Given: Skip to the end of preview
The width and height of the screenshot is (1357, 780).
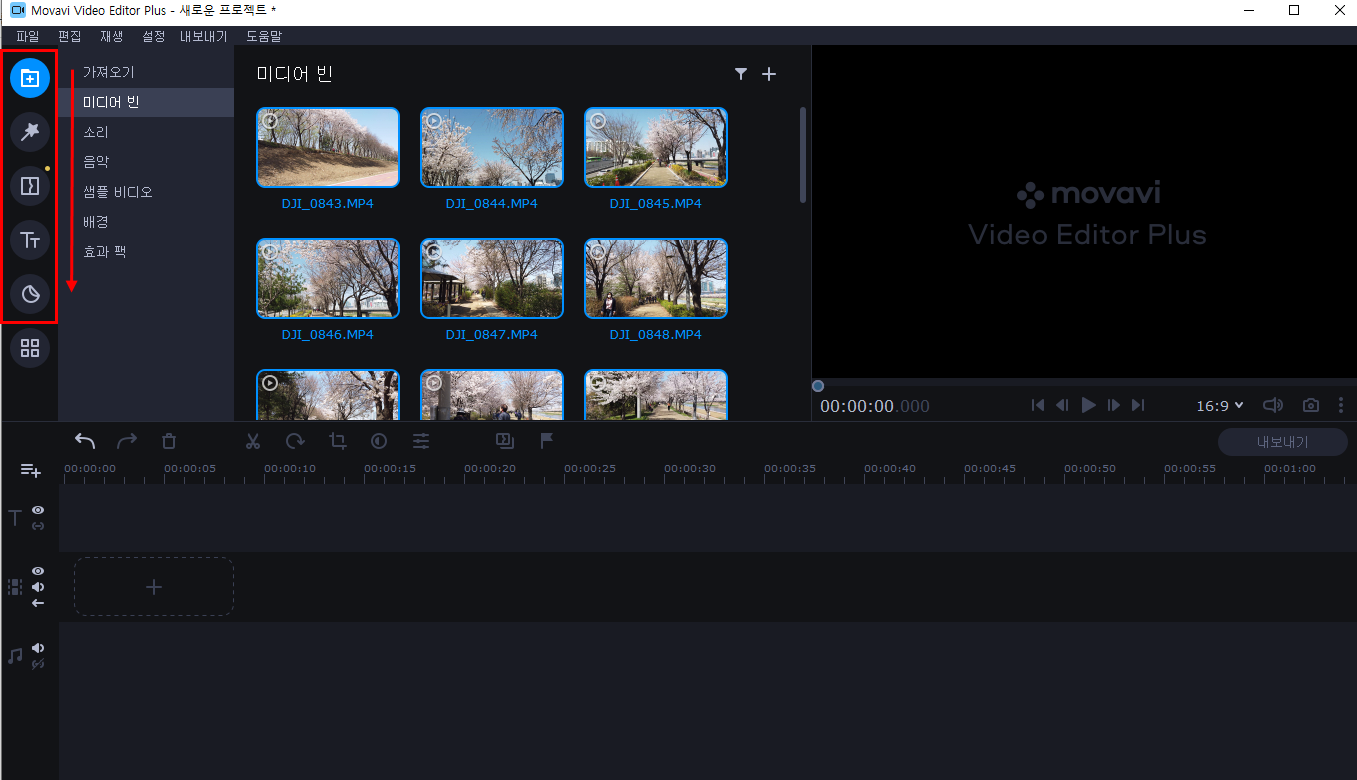Looking at the screenshot, I should [1138, 405].
